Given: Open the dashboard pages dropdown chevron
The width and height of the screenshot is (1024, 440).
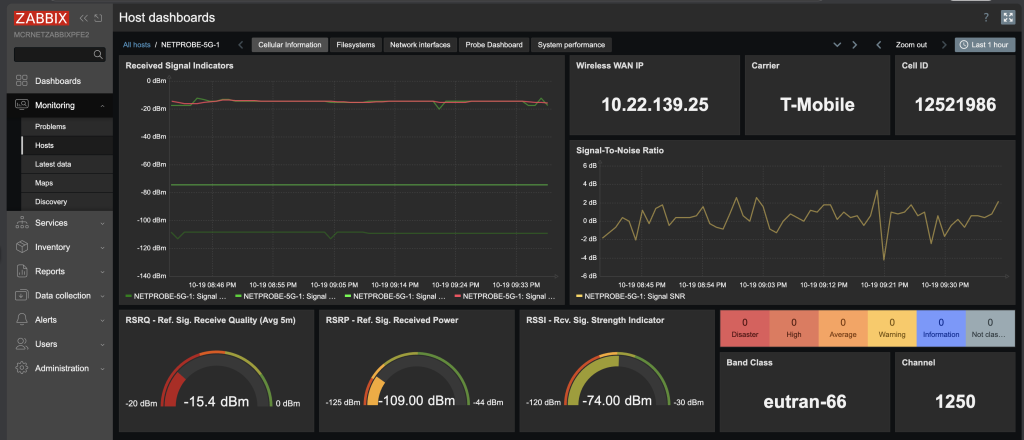Looking at the screenshot, I should (x=838, y=45).
